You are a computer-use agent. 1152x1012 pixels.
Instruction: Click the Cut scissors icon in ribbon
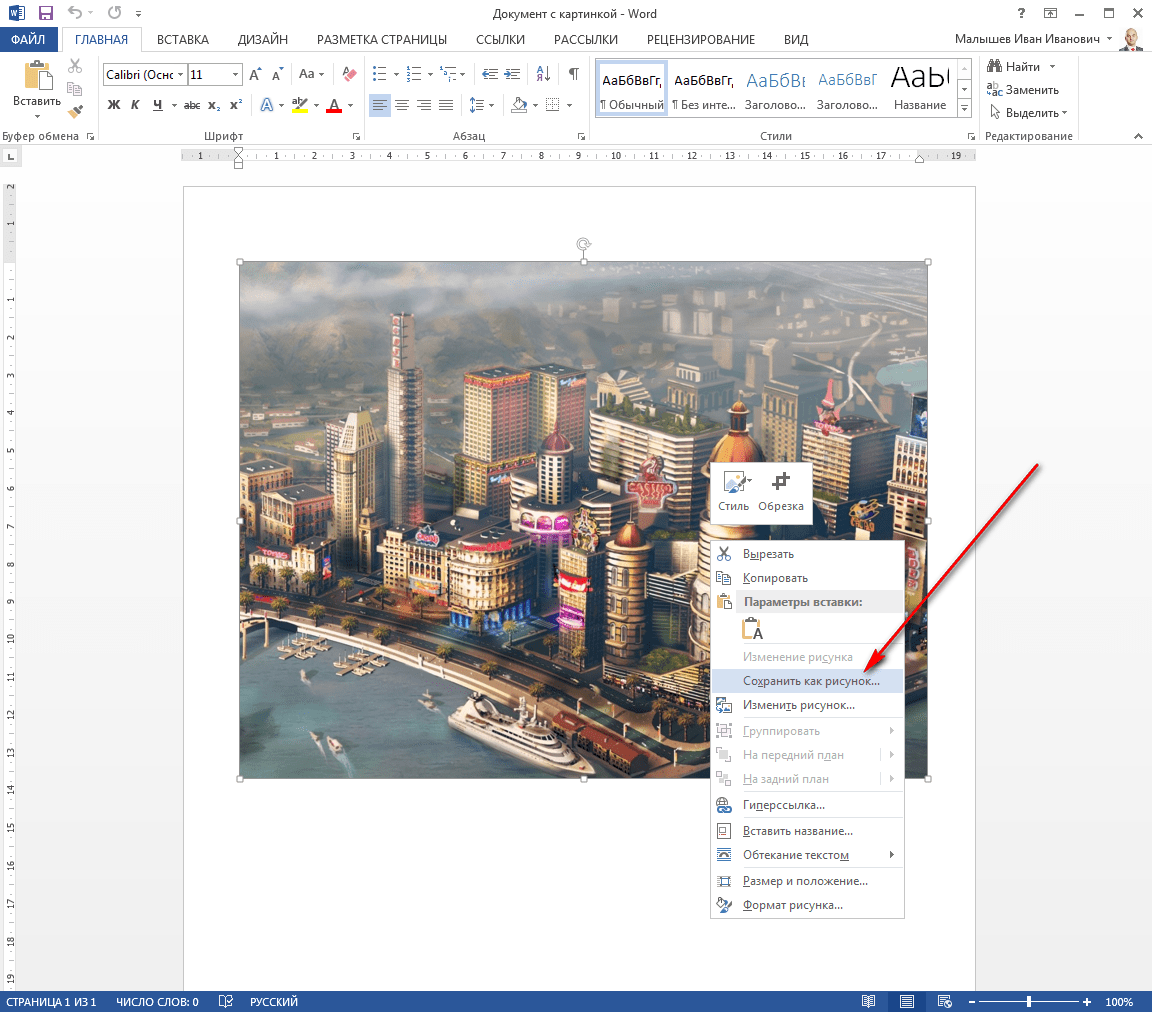coord(74,66)
